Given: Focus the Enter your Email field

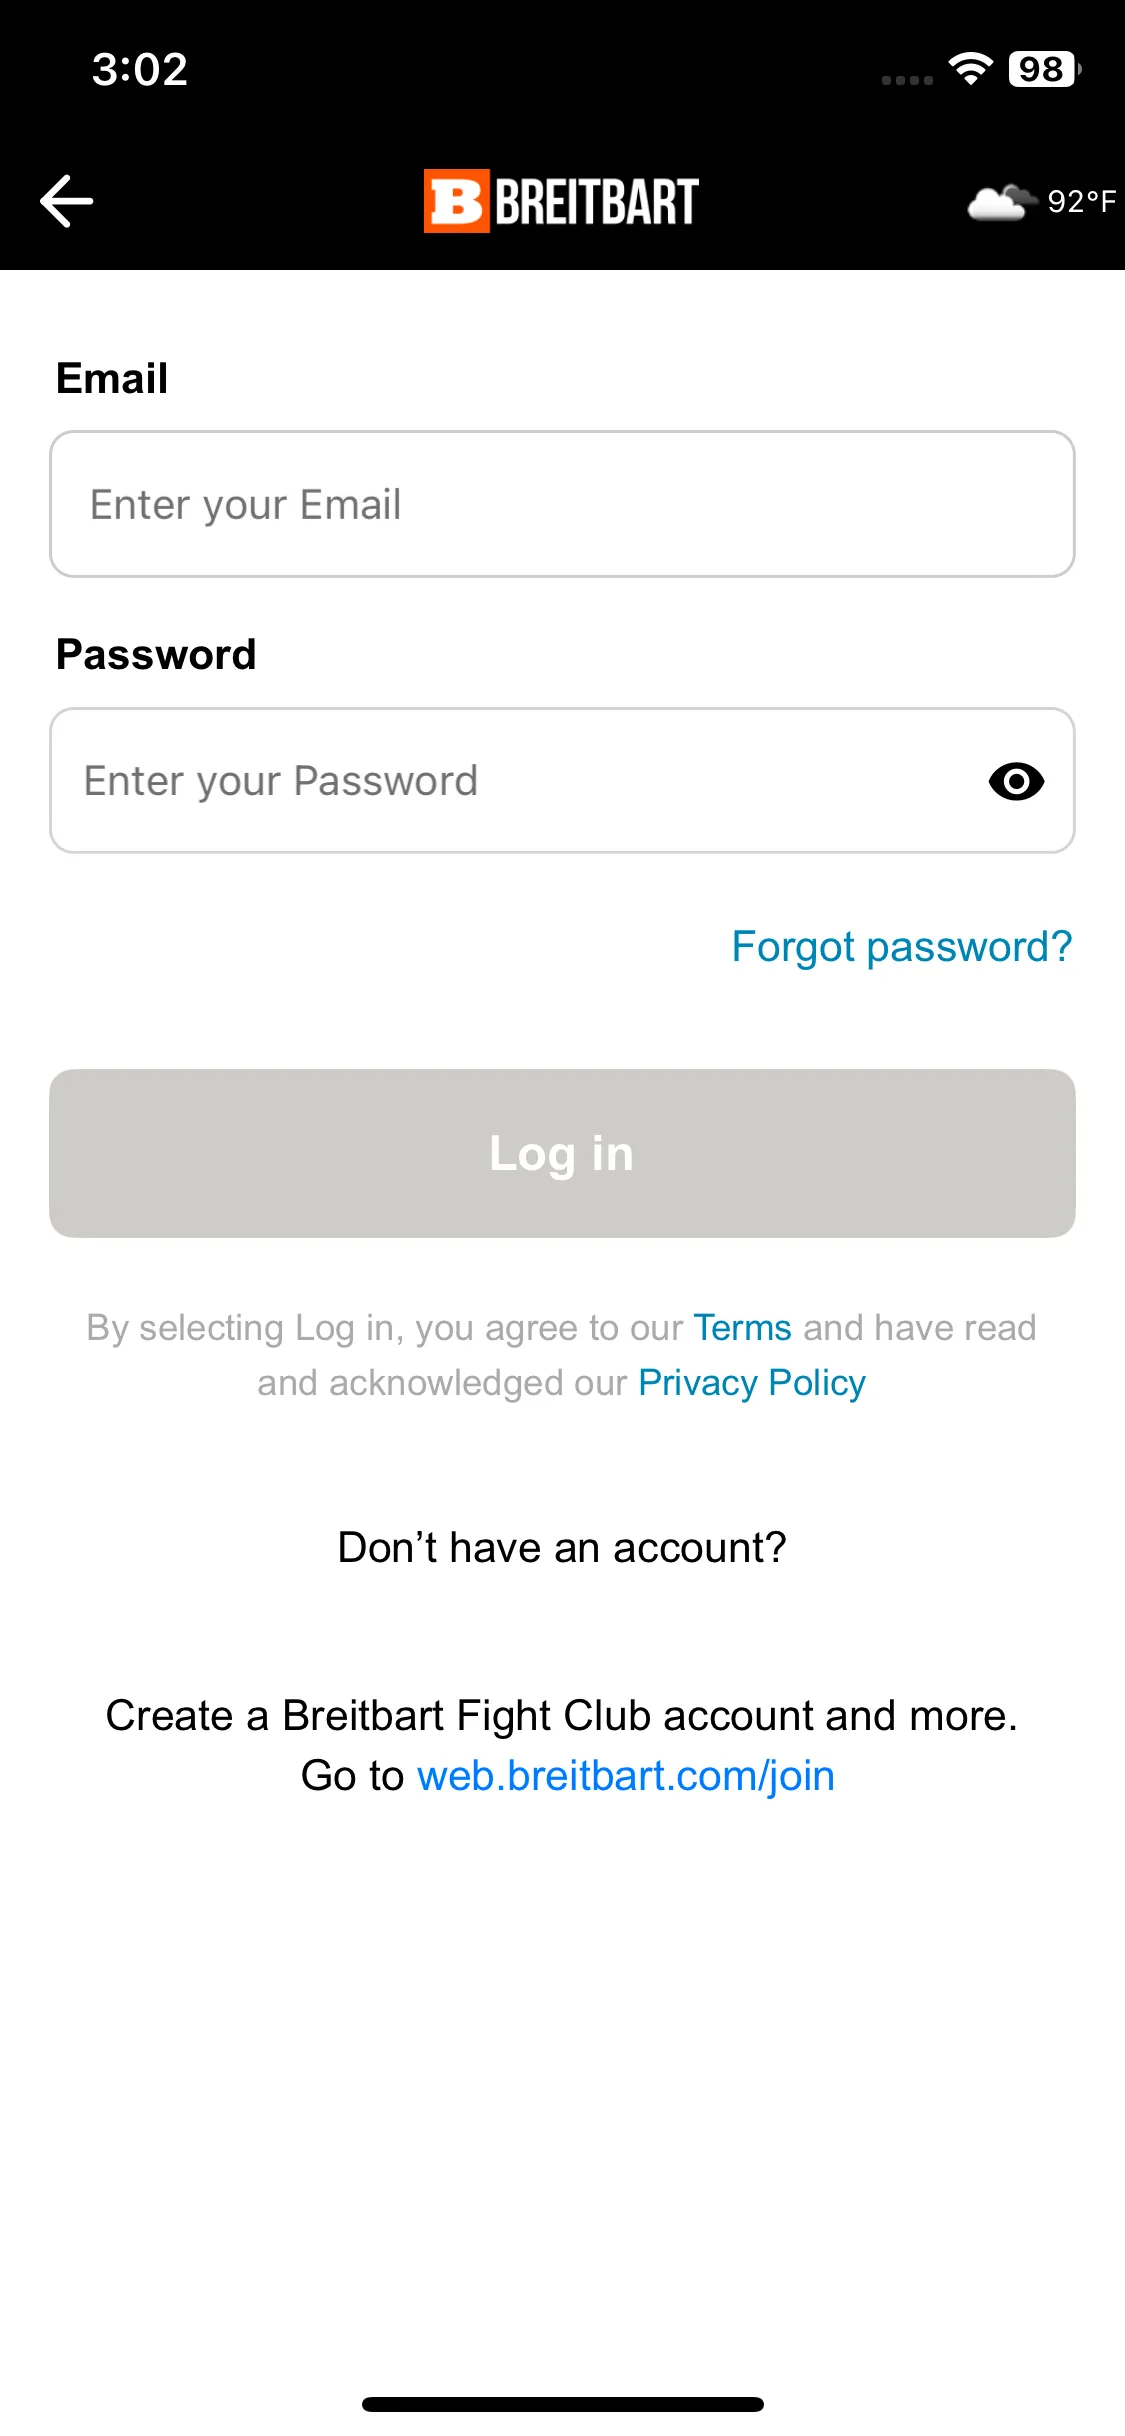Looking at the screenshot, I should [562, 504].
